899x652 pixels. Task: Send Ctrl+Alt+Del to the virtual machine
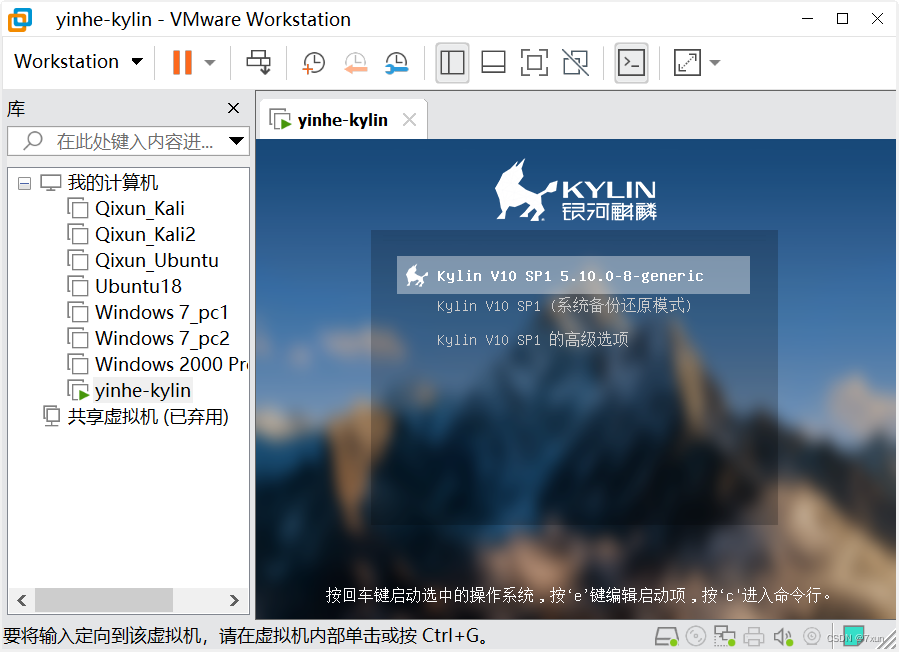tap(259, 62)
